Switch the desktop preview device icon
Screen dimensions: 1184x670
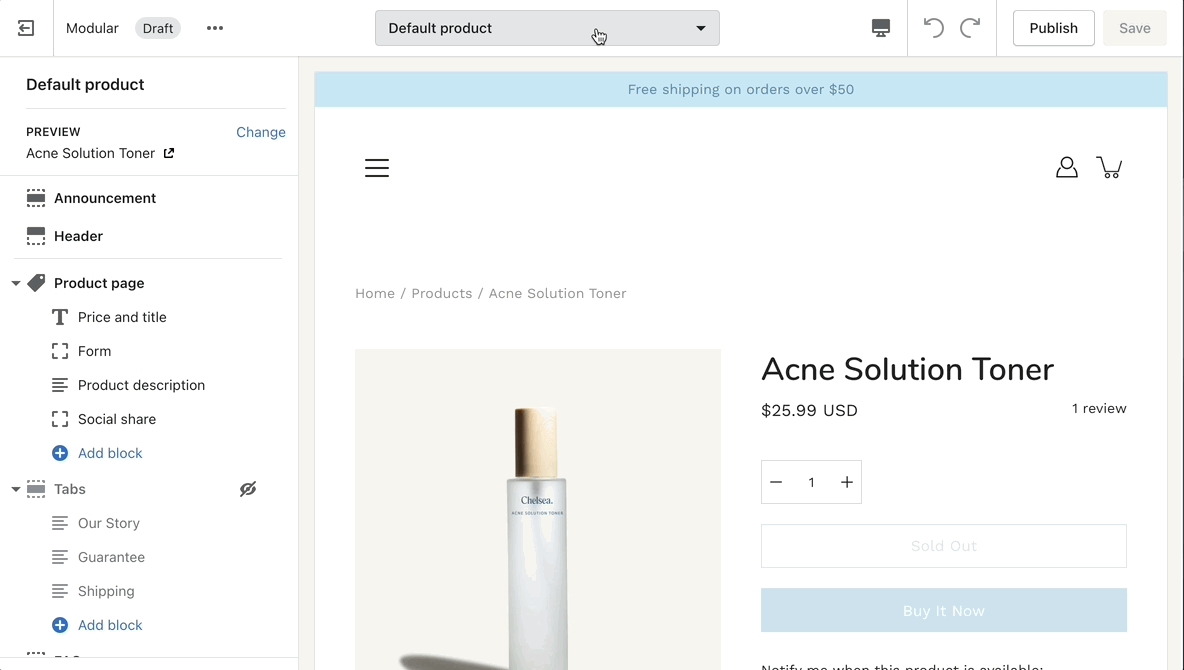pos(881,28)
